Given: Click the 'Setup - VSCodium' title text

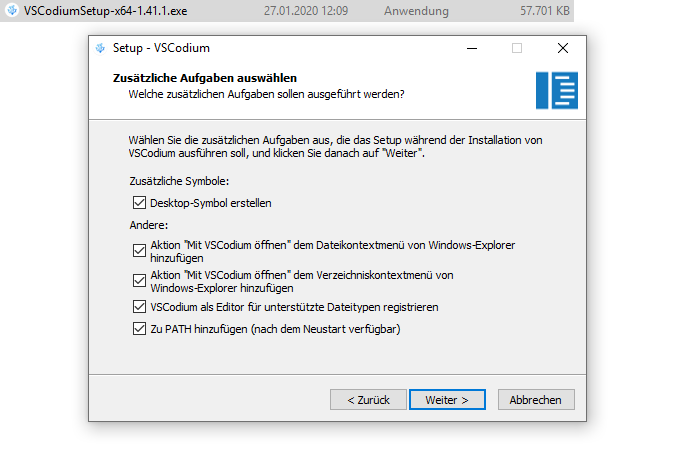Looking at the screenshot, I should (x=161, y=48).
